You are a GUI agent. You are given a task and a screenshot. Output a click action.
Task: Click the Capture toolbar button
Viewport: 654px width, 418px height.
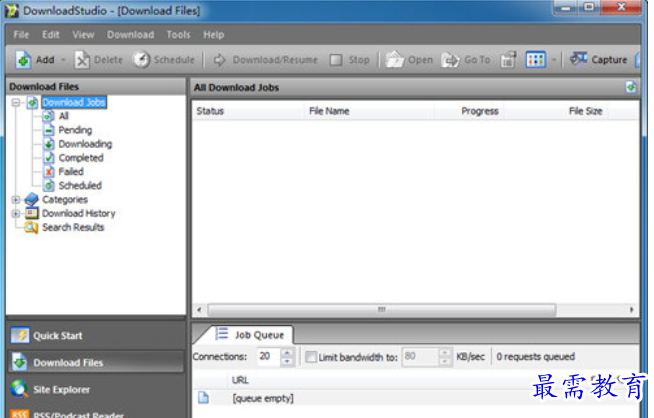click(599, 60)
